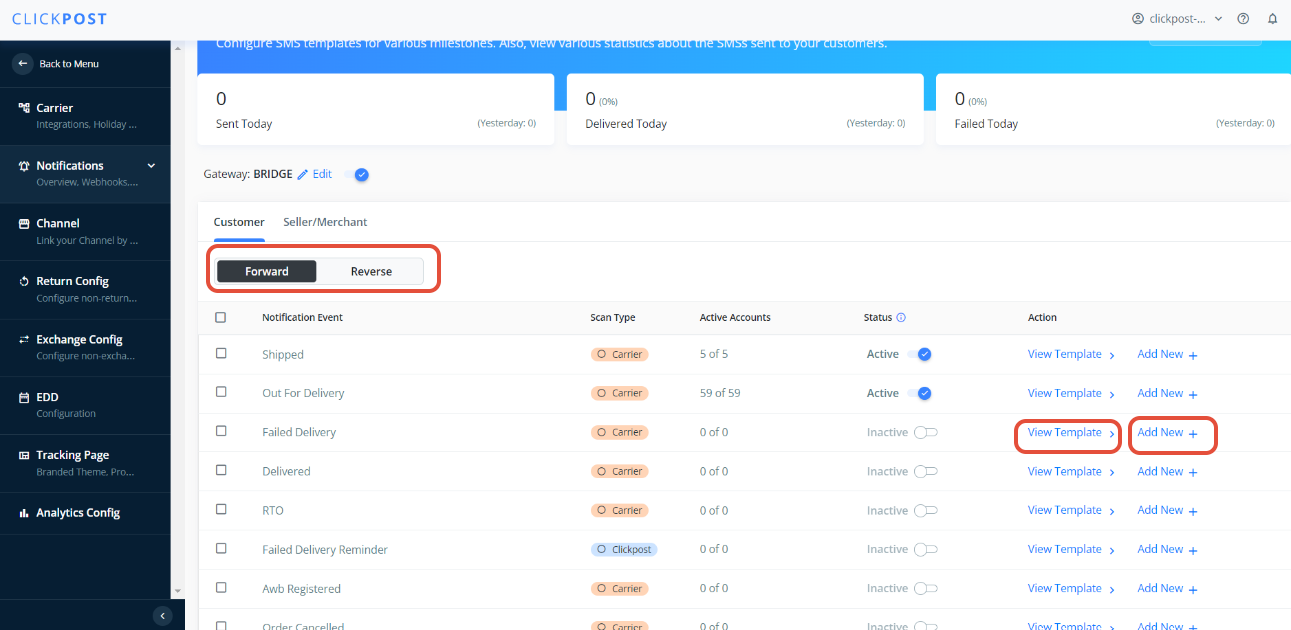Screen dimensions: 1291x630
Task: Click the Tracking Page layout icon
Action: click(24, 456)
